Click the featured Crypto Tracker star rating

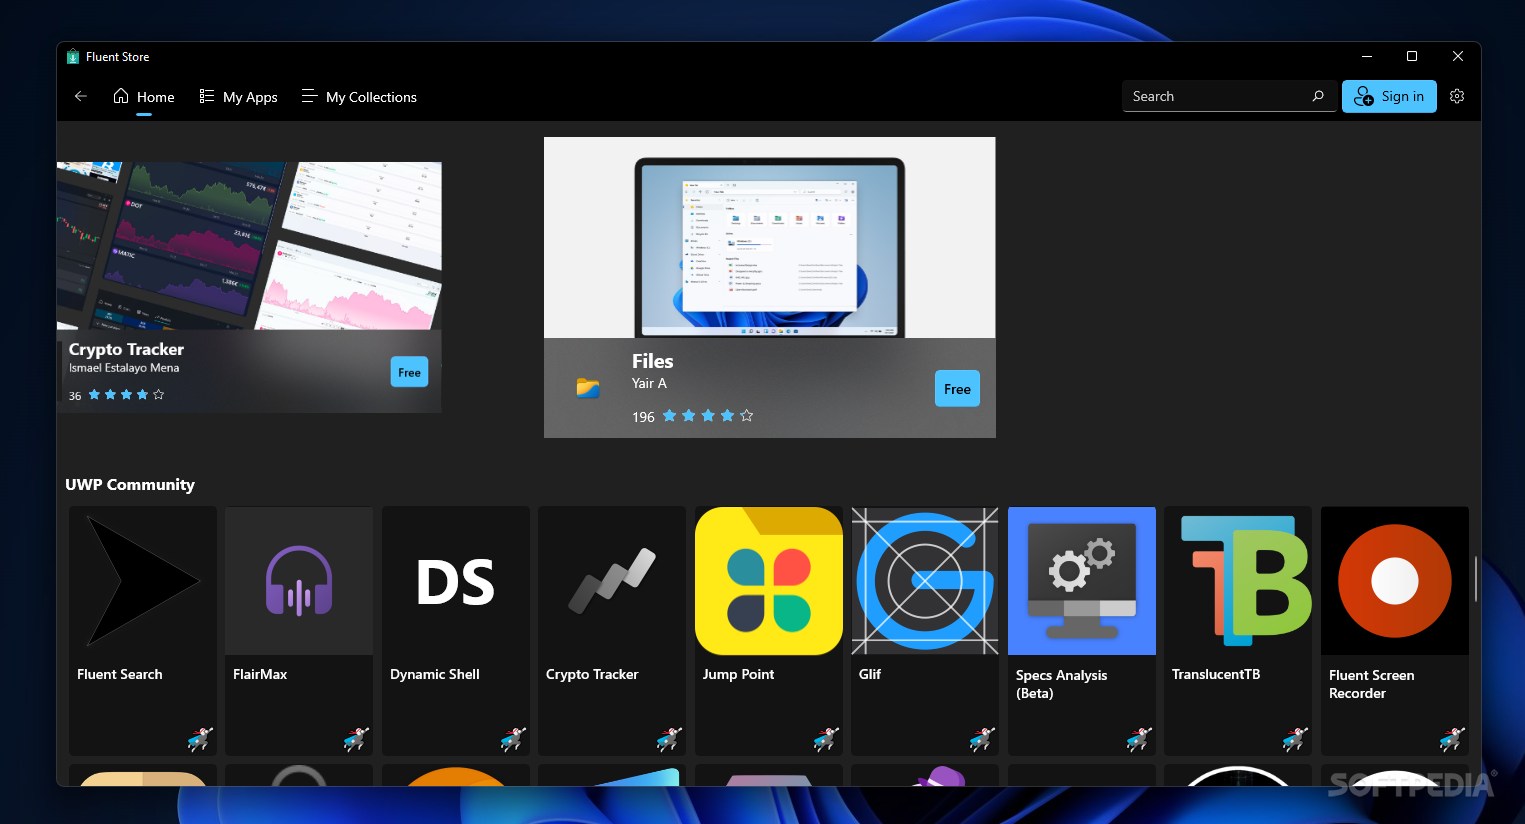click(x=126, y=395)
